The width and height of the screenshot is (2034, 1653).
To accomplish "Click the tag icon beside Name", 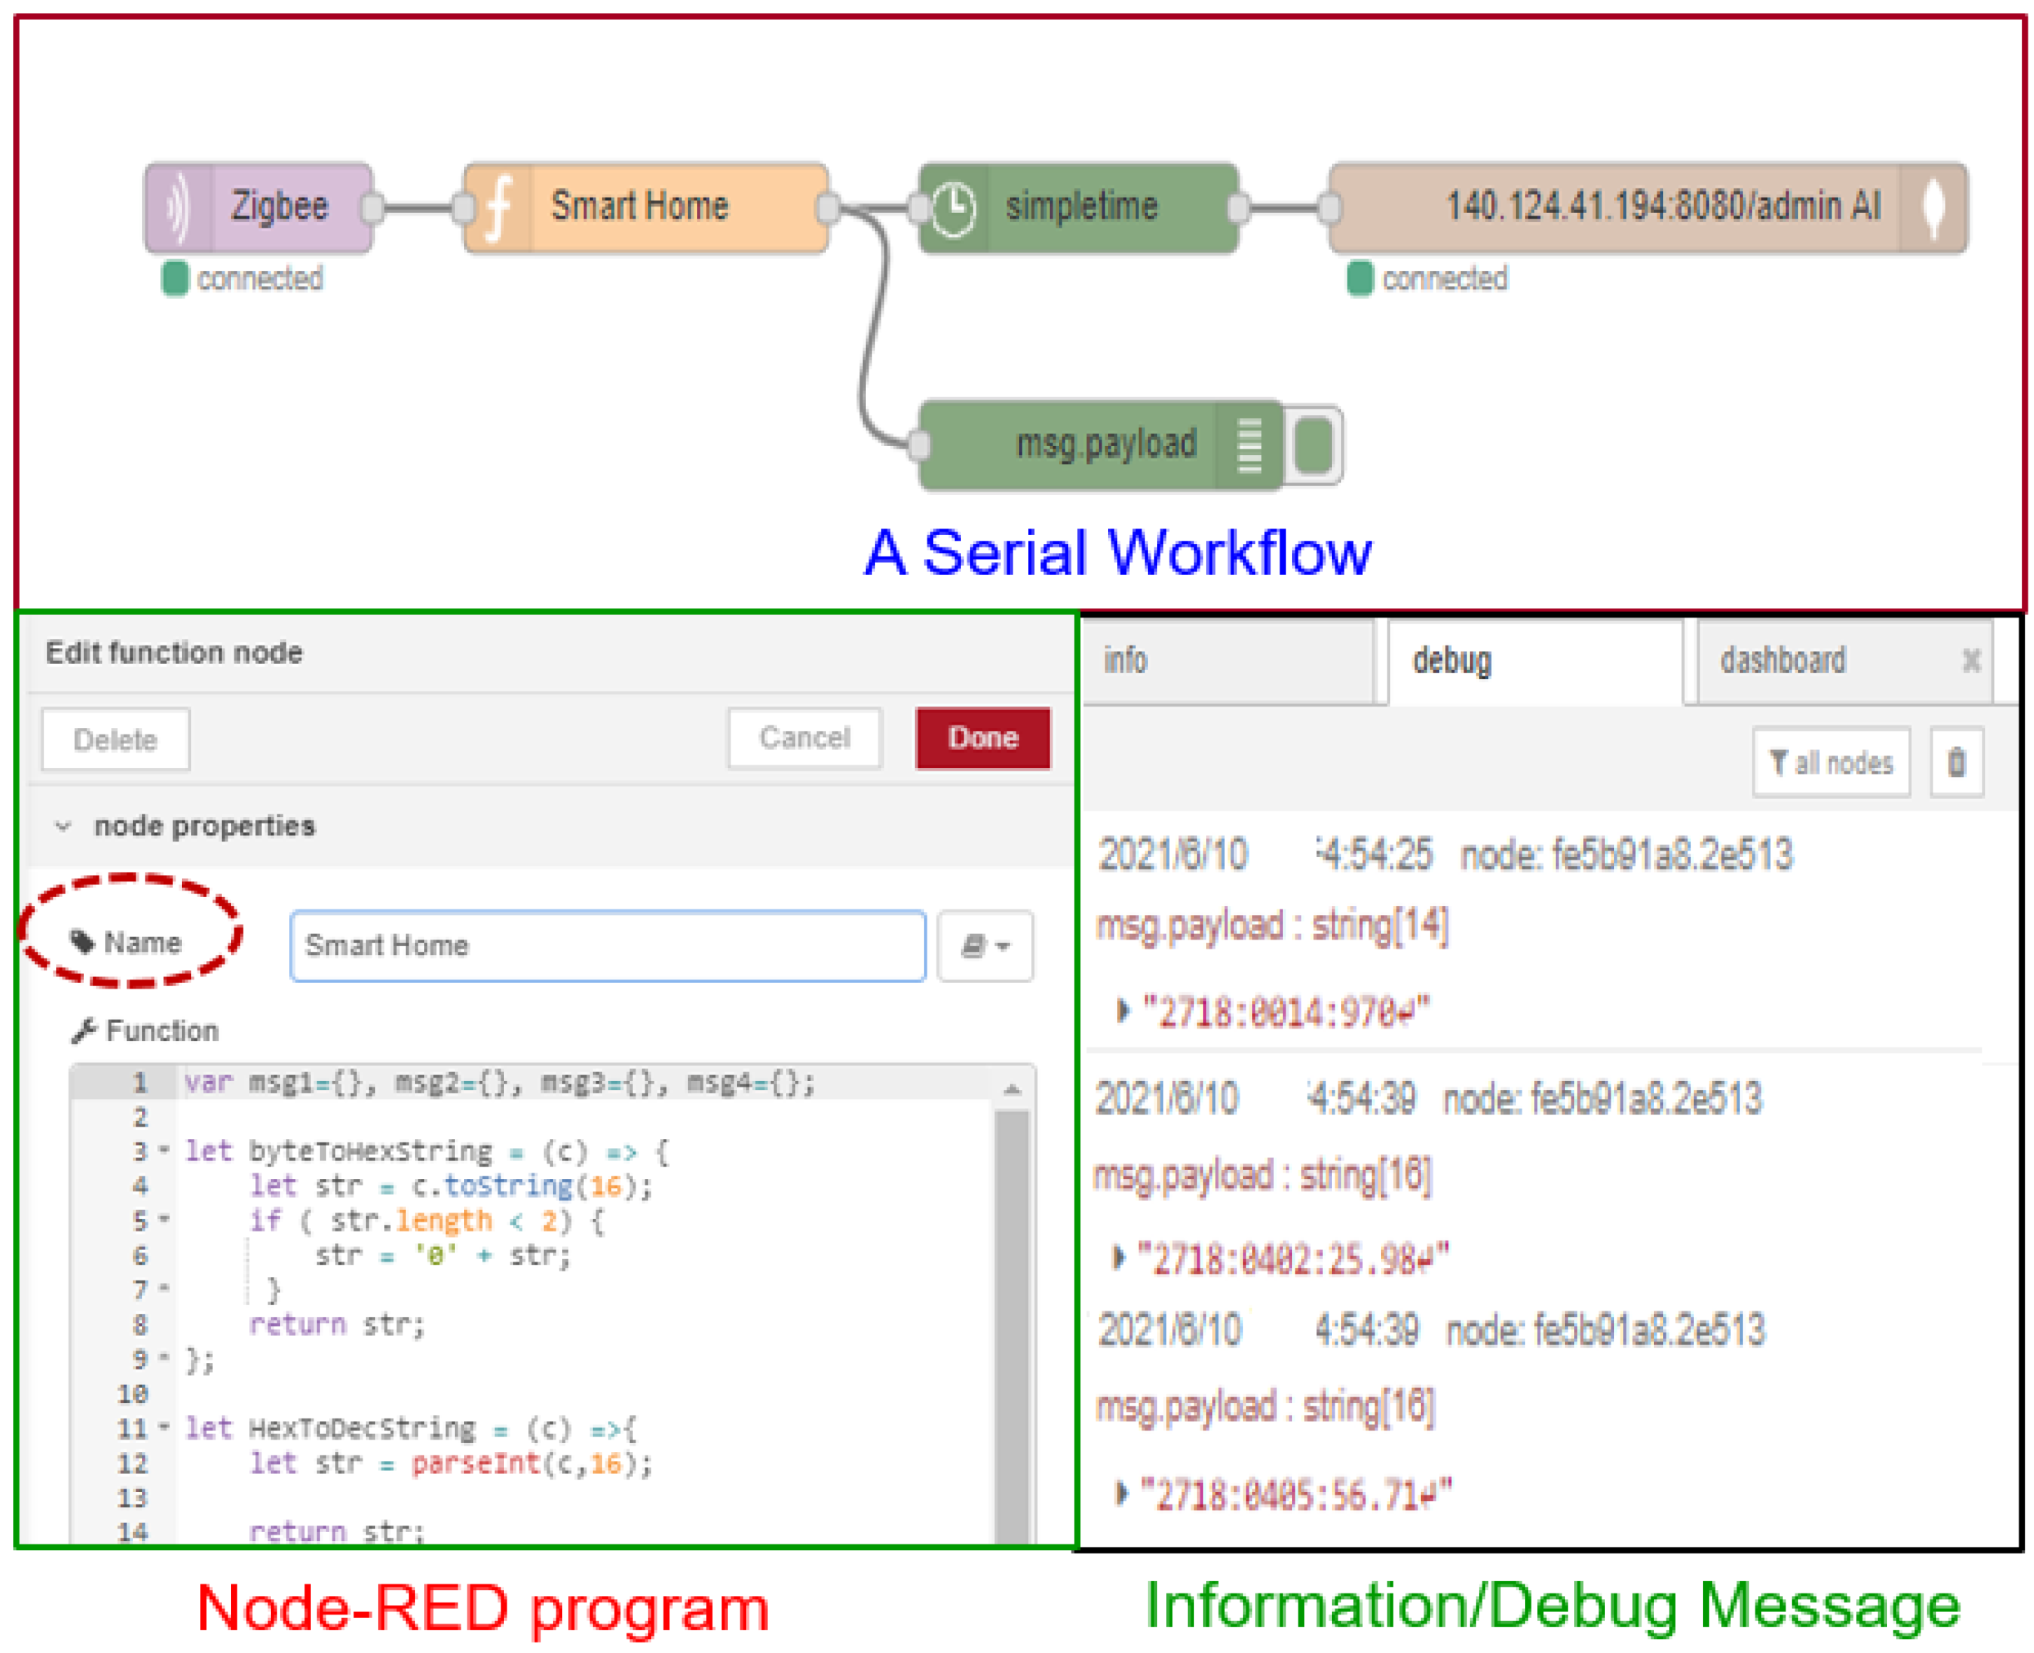I will (82, 941).
